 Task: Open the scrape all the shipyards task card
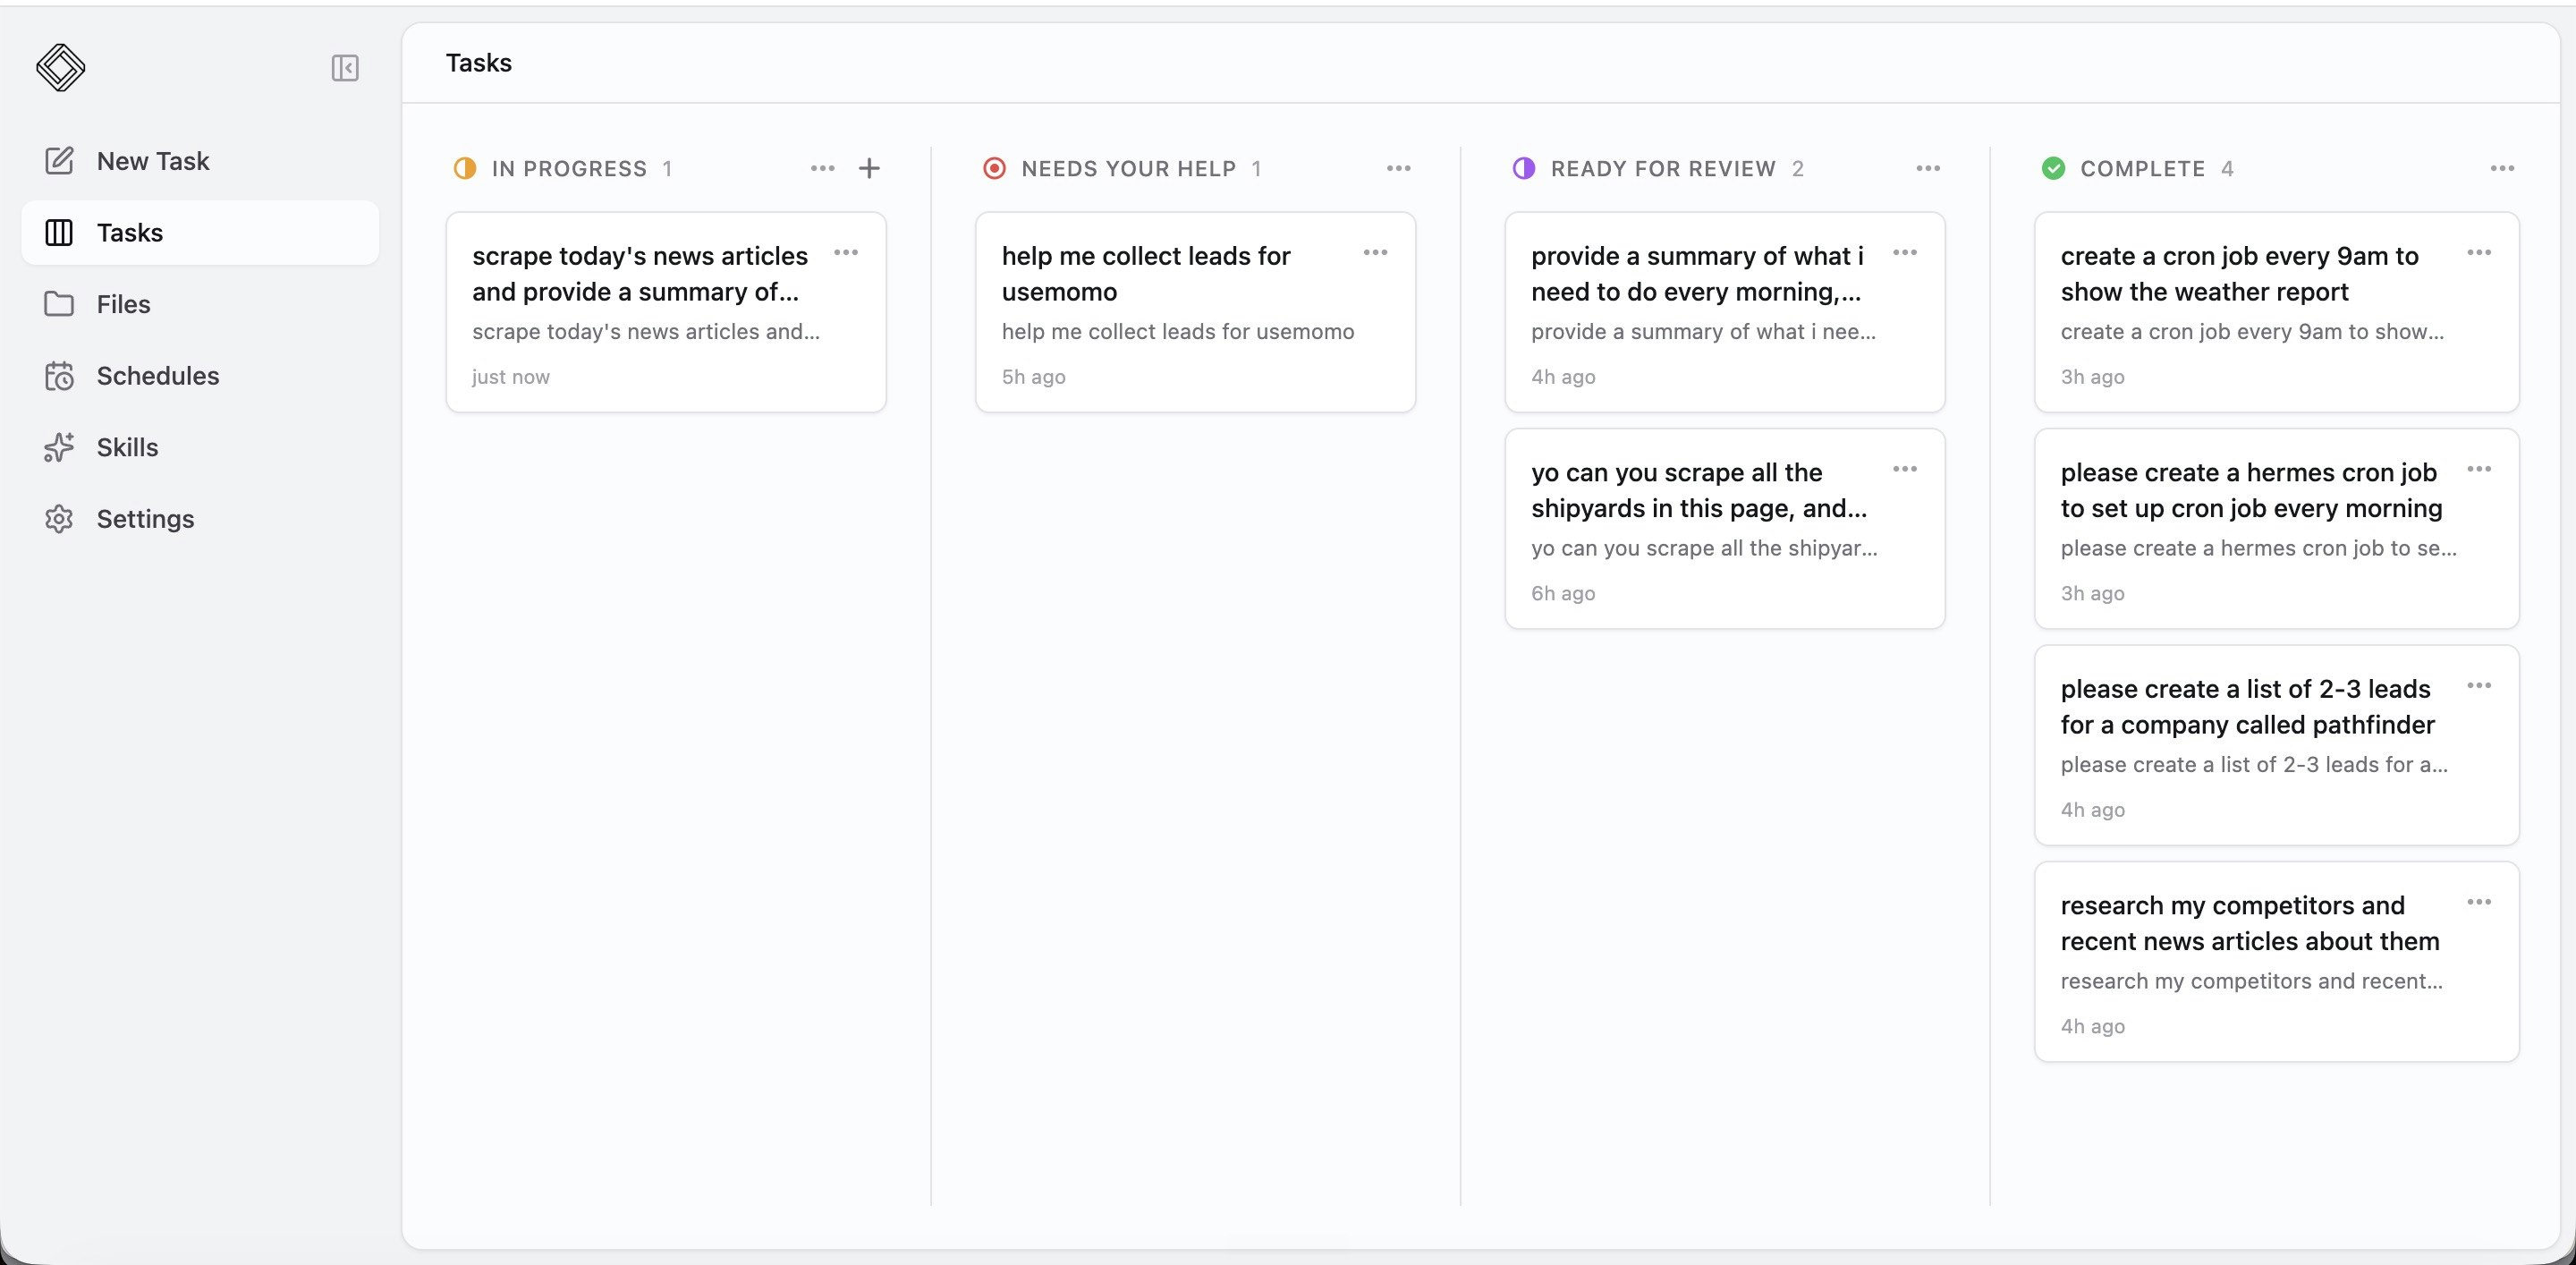(1724, 528)
